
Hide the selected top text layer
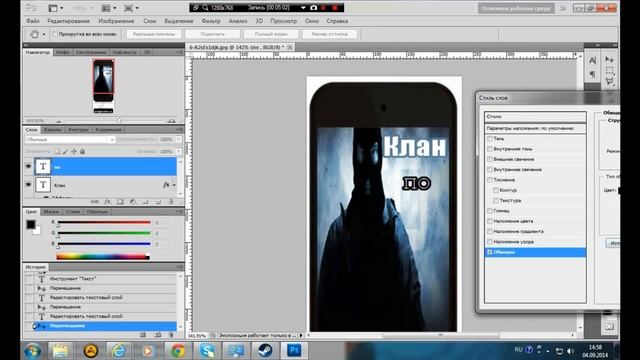(x=28, y=167)
